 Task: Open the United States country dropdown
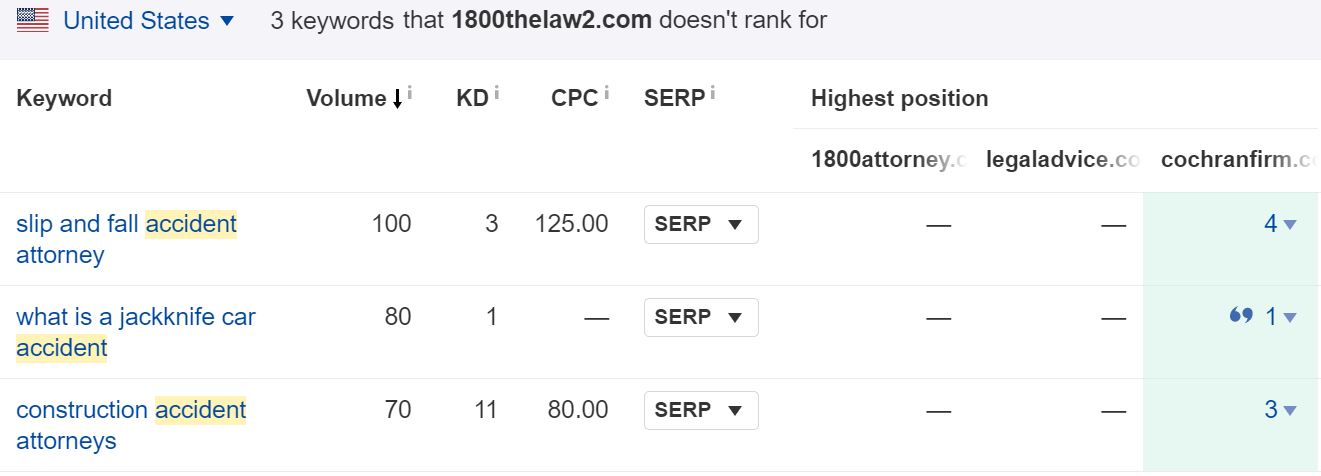[148, 20]
